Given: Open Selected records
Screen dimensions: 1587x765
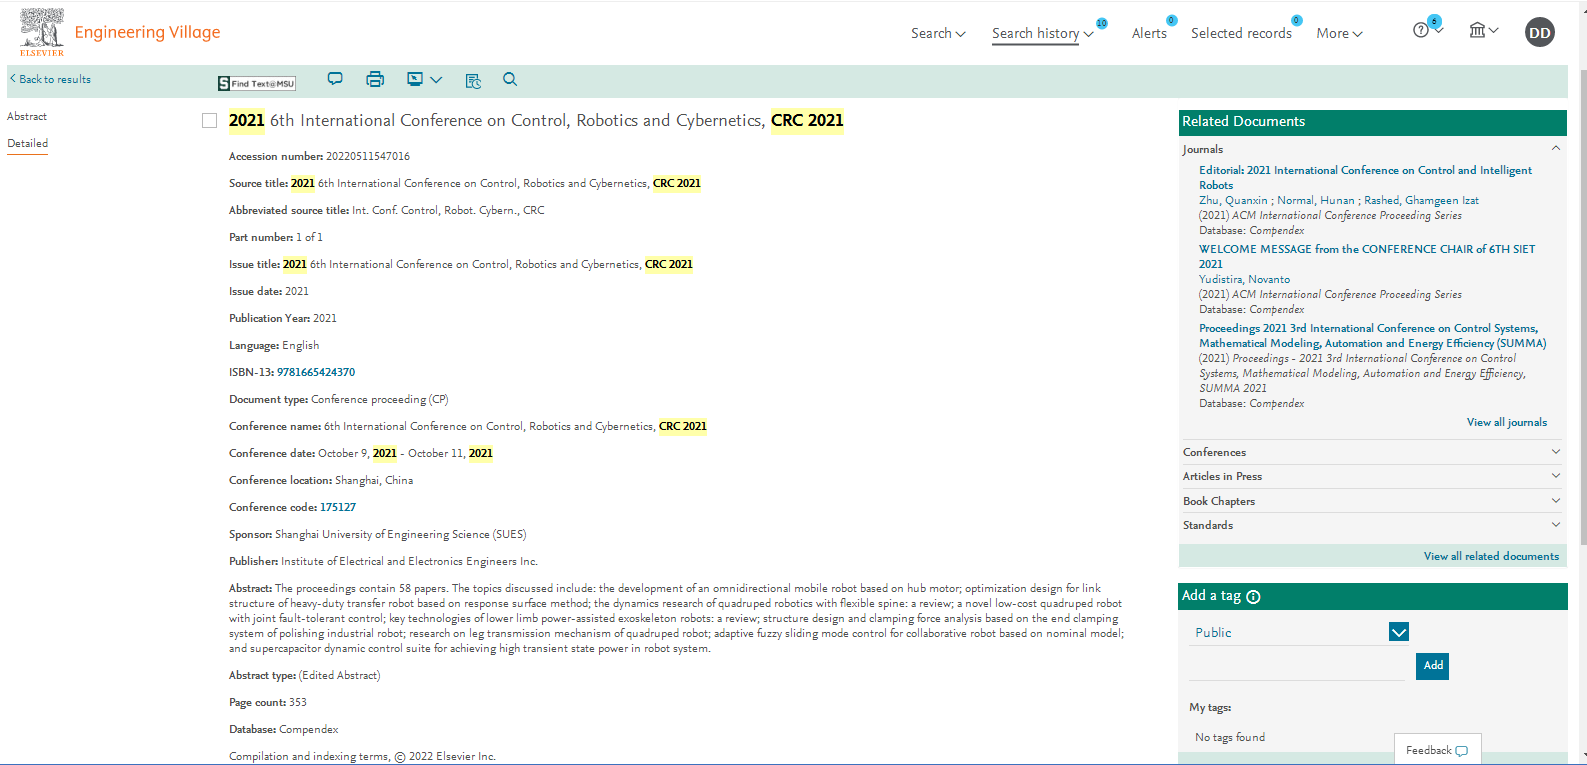Looking at the screenshot, I should 1241,33.
